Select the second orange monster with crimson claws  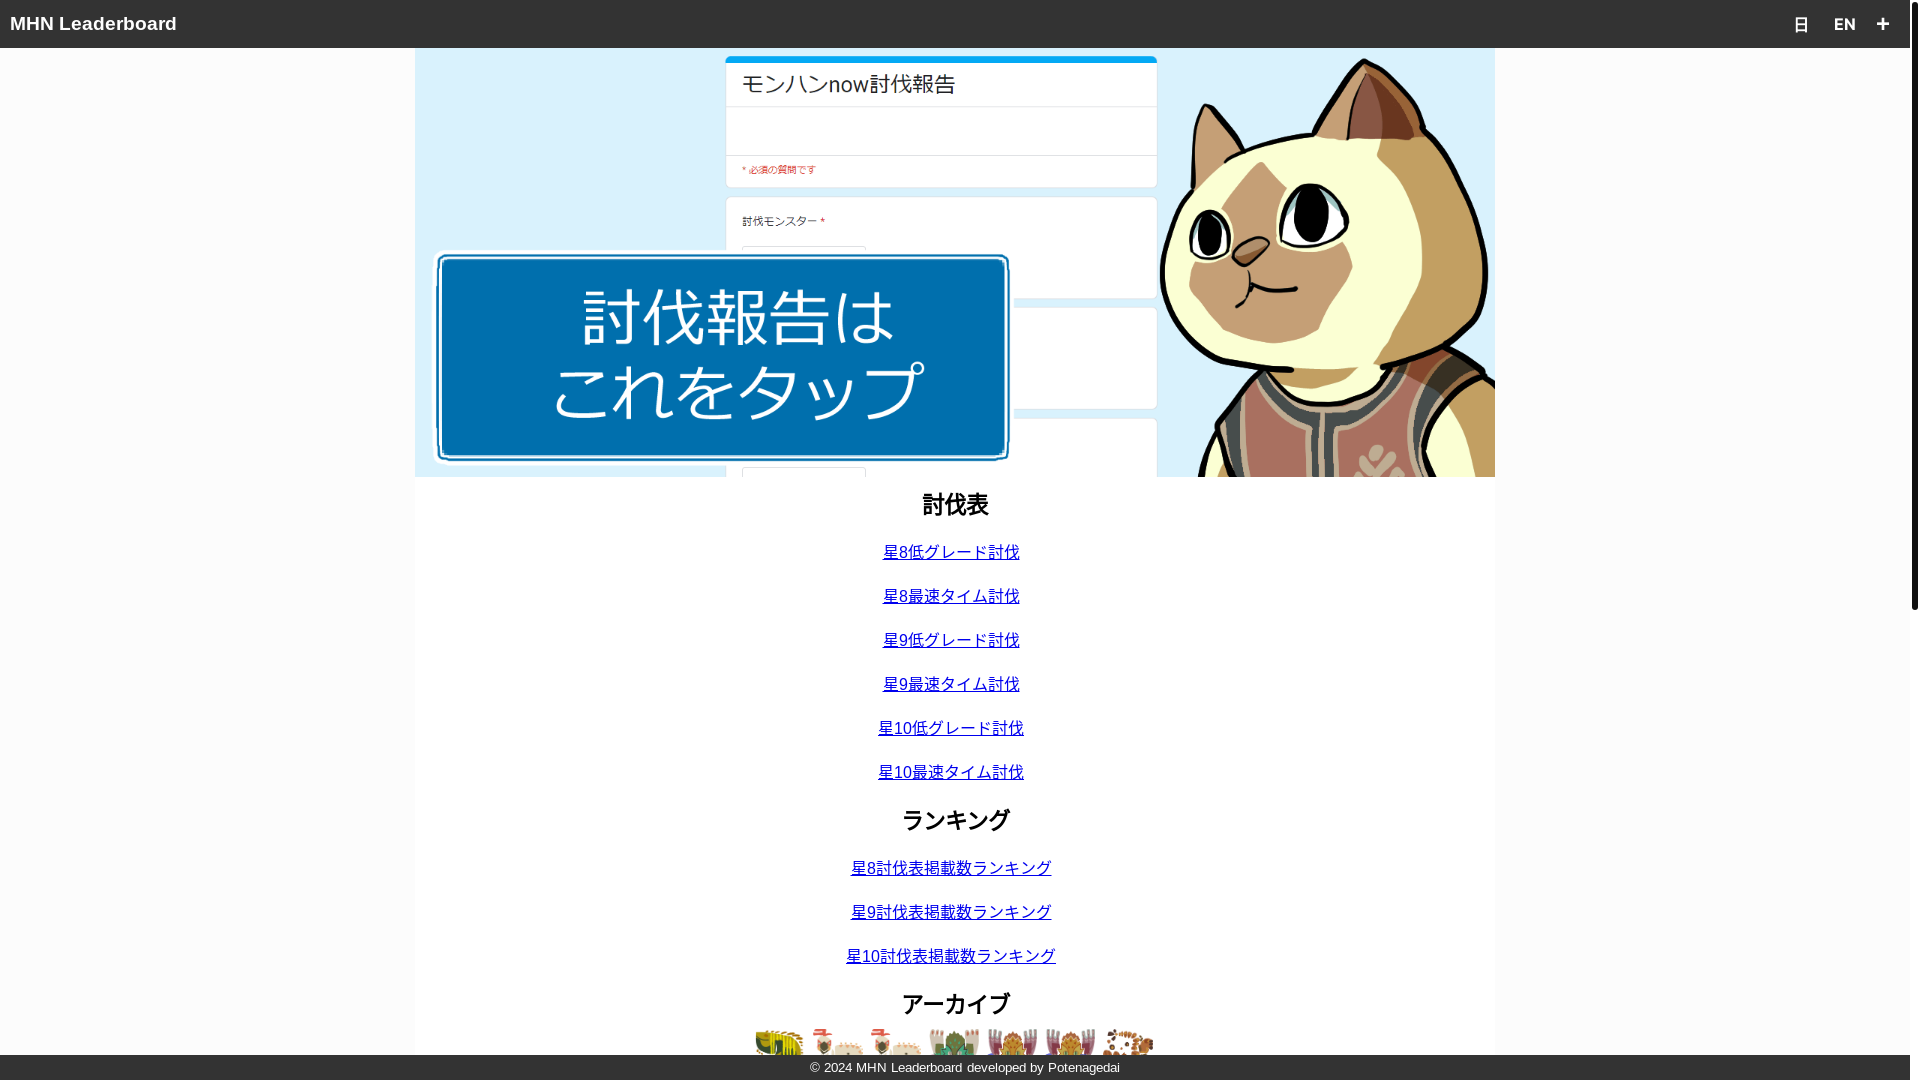(1070, 1042)
